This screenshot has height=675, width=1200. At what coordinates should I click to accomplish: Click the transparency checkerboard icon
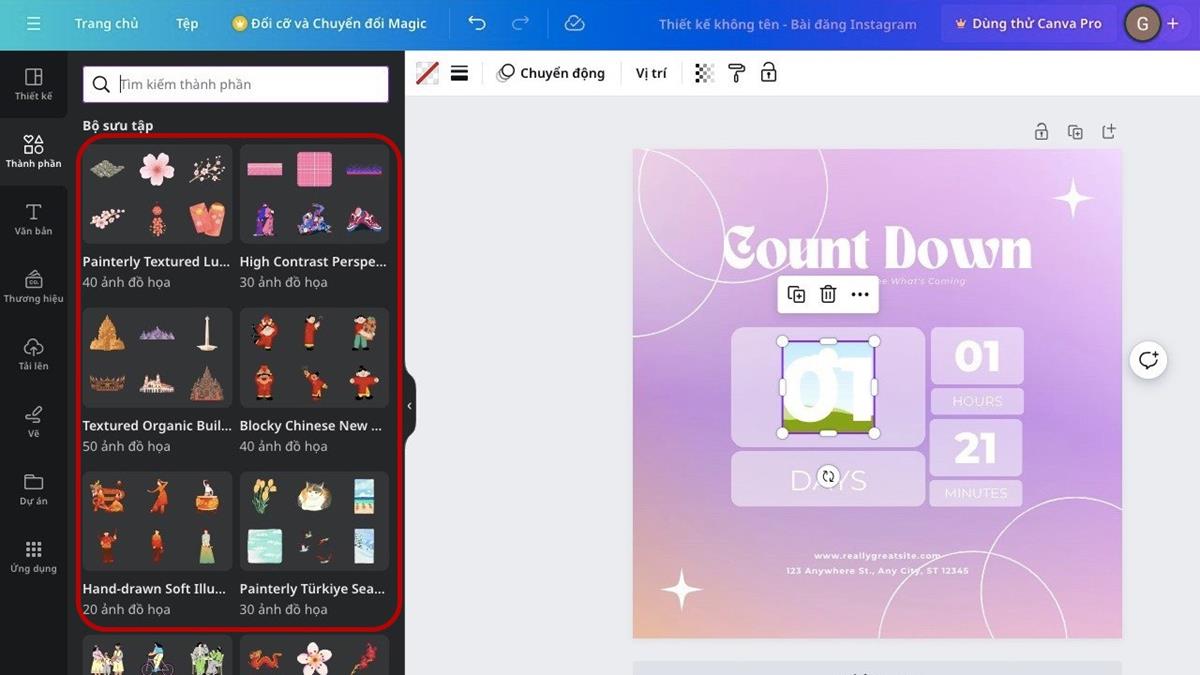tap(704, 73)
